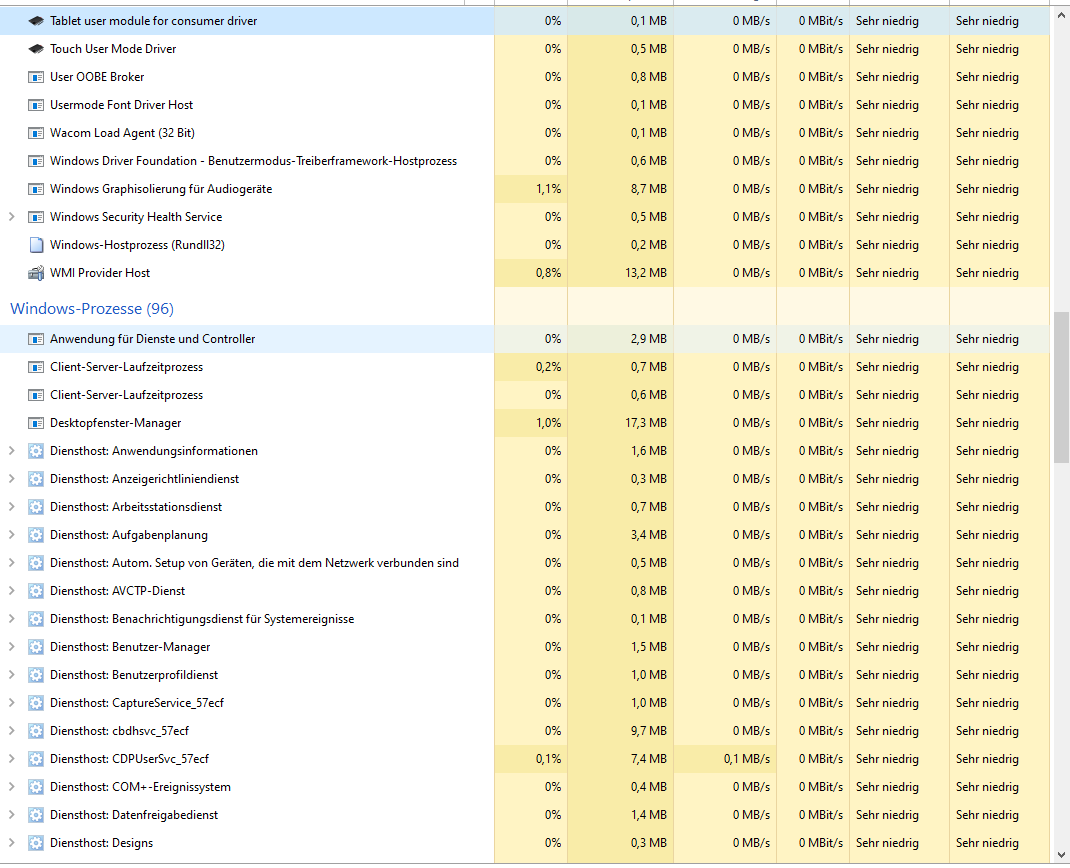The height and width of the screenshot is (868, 1070).
Task: Select the first Client-Server-Laufzeitprozess row with 0,2% CPU
Action: click(525, 367)
